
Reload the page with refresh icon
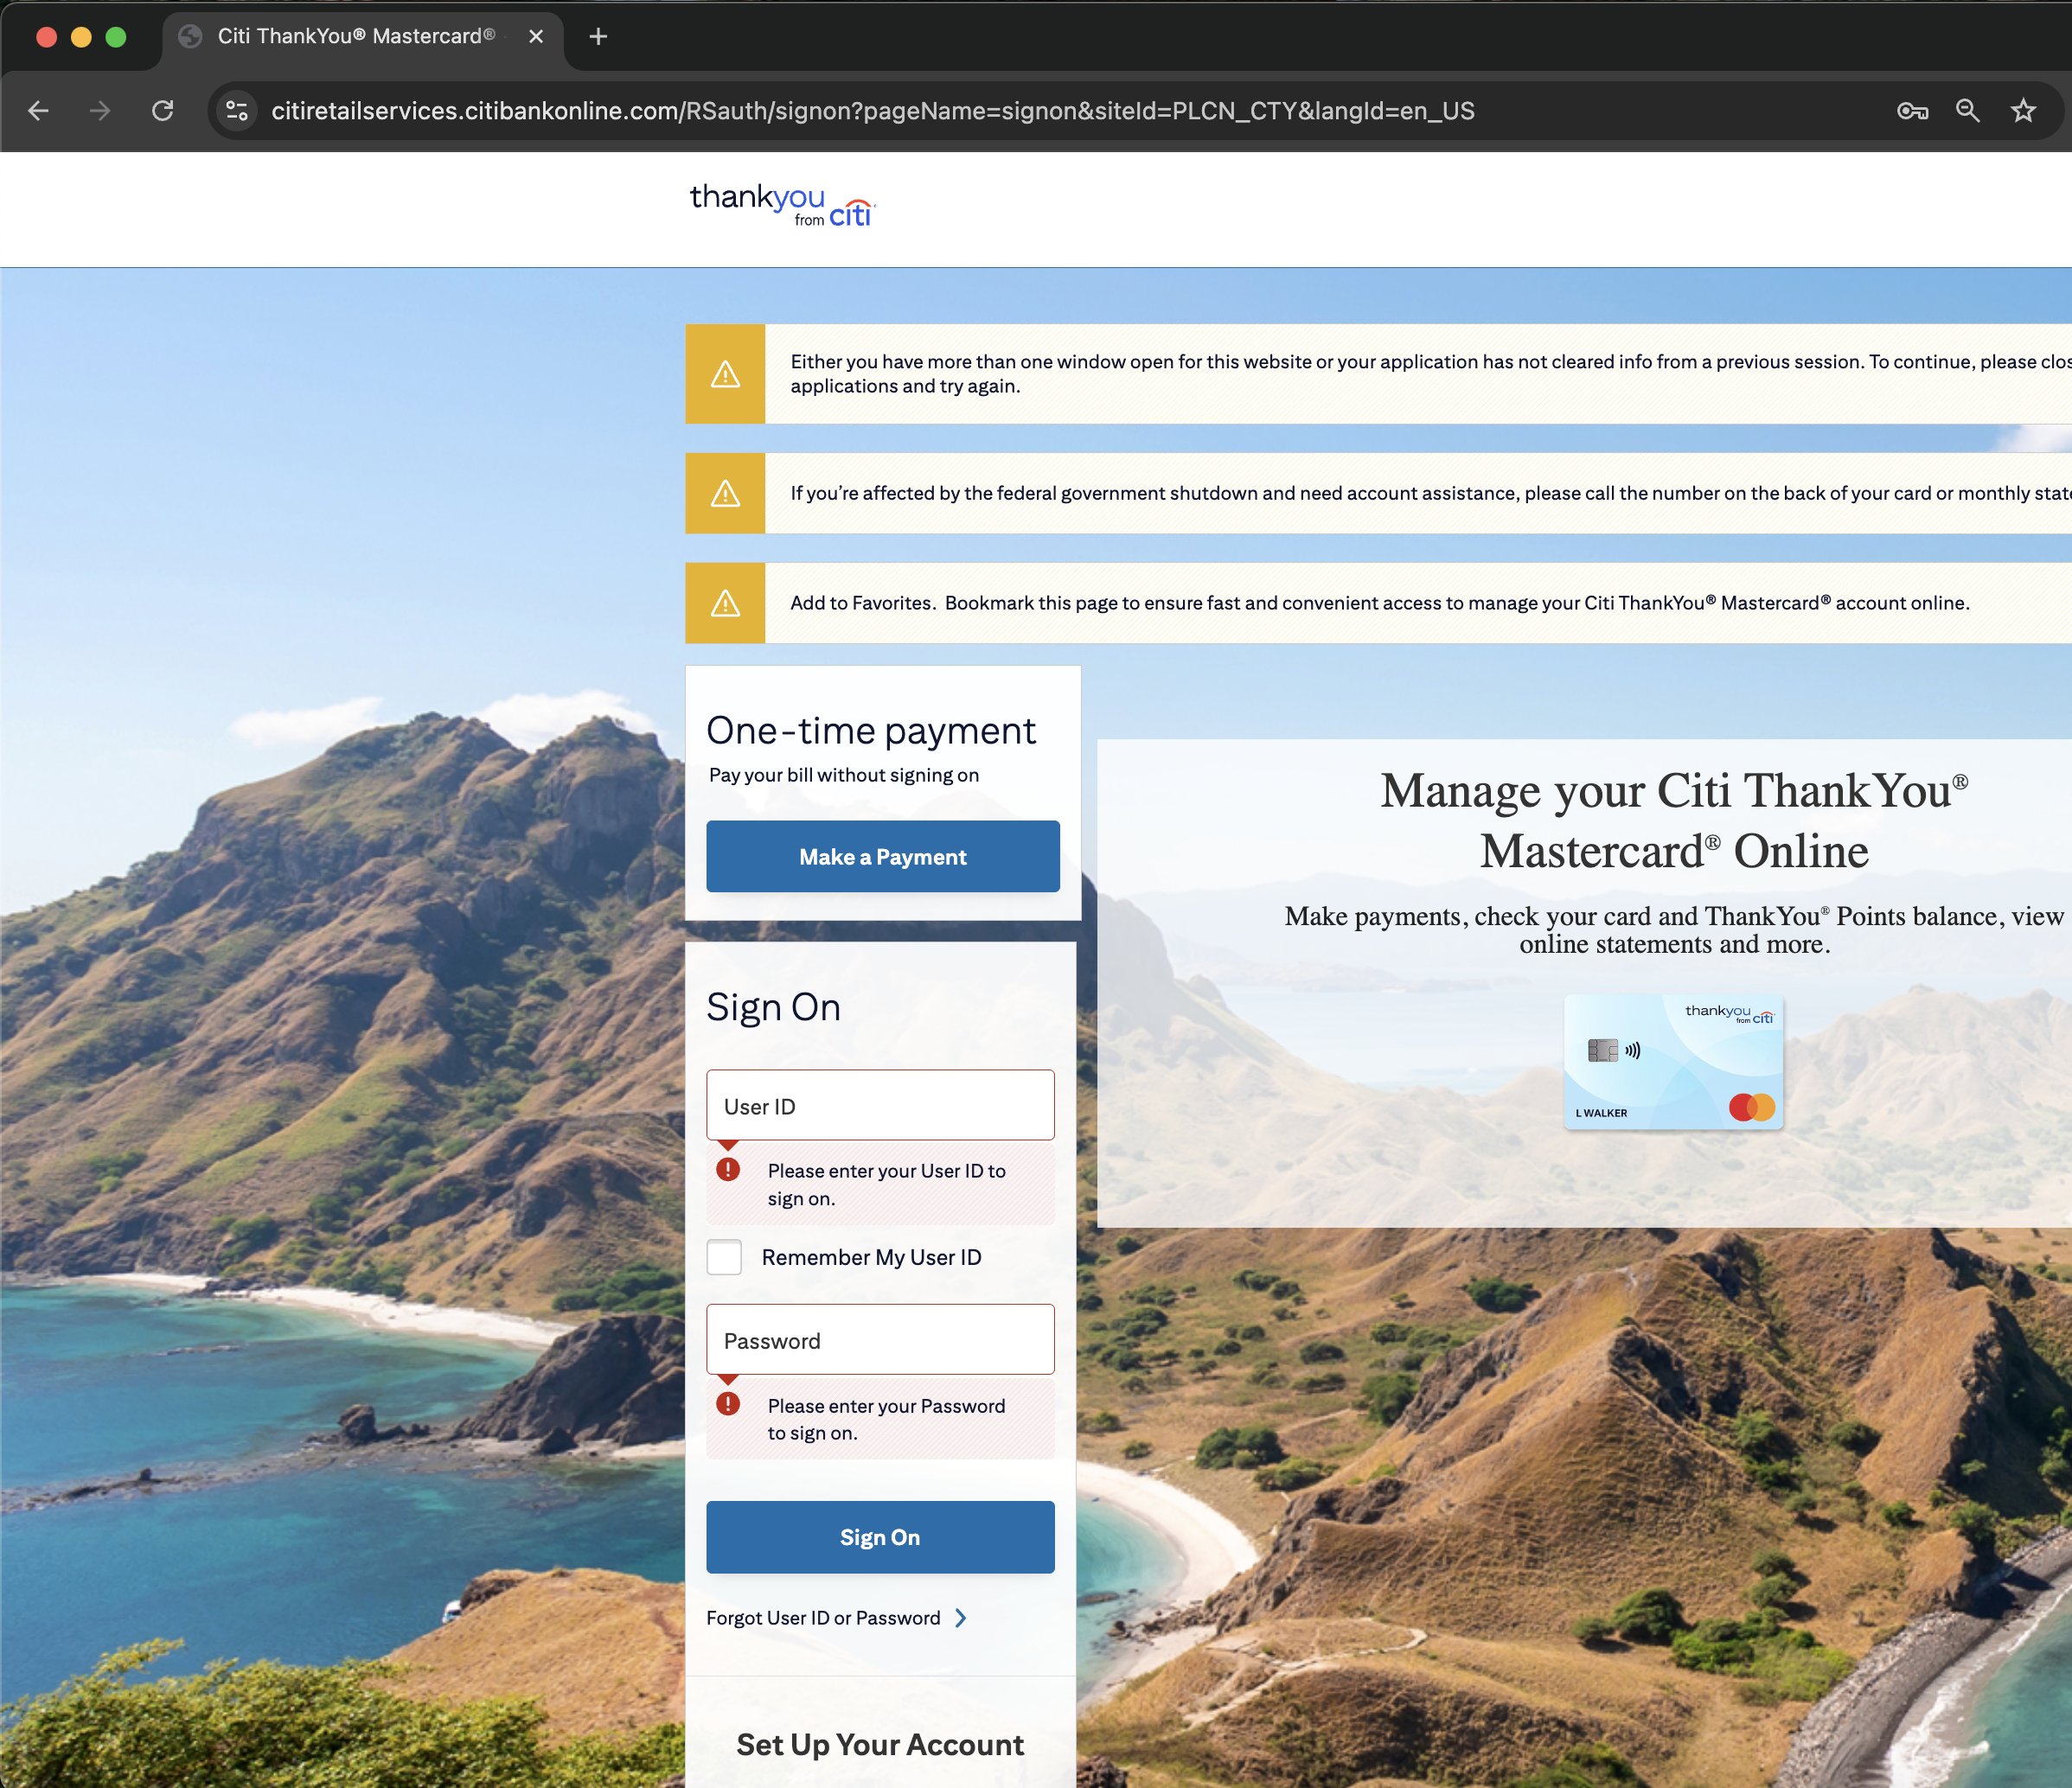coord(163,111)
